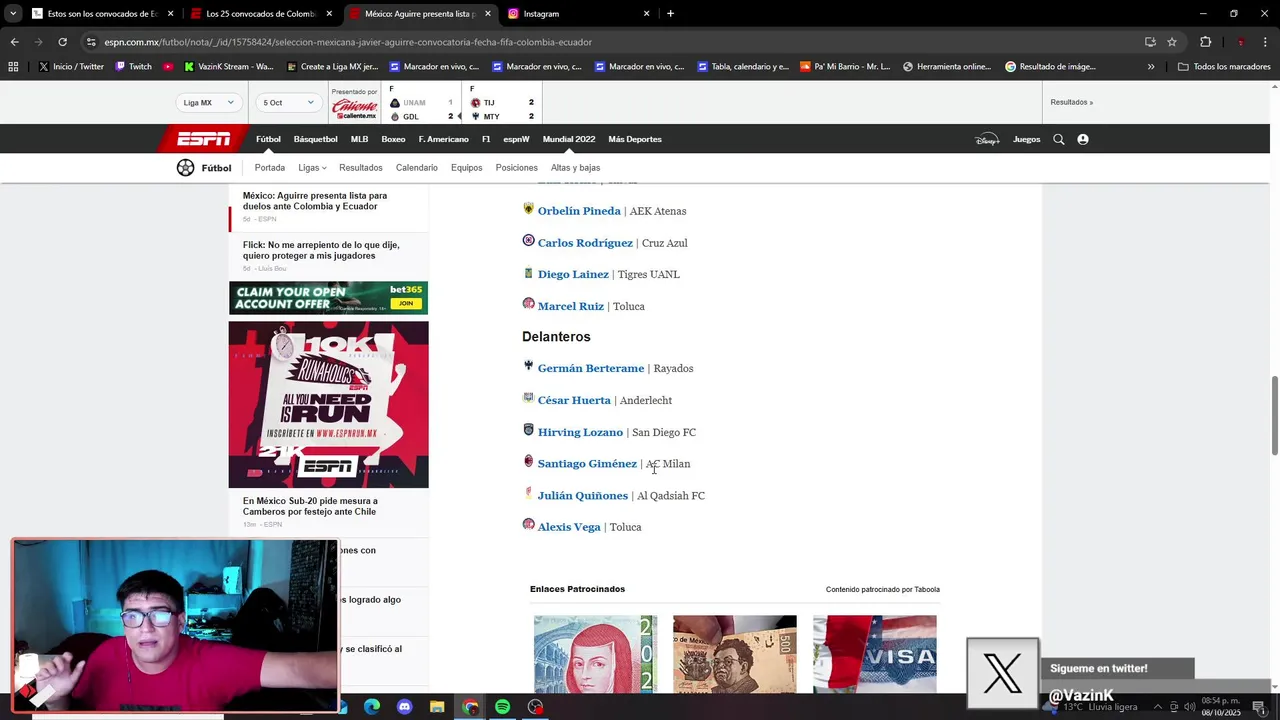
Task: Open César Huerta player link
Action: (x=574, y=401)
